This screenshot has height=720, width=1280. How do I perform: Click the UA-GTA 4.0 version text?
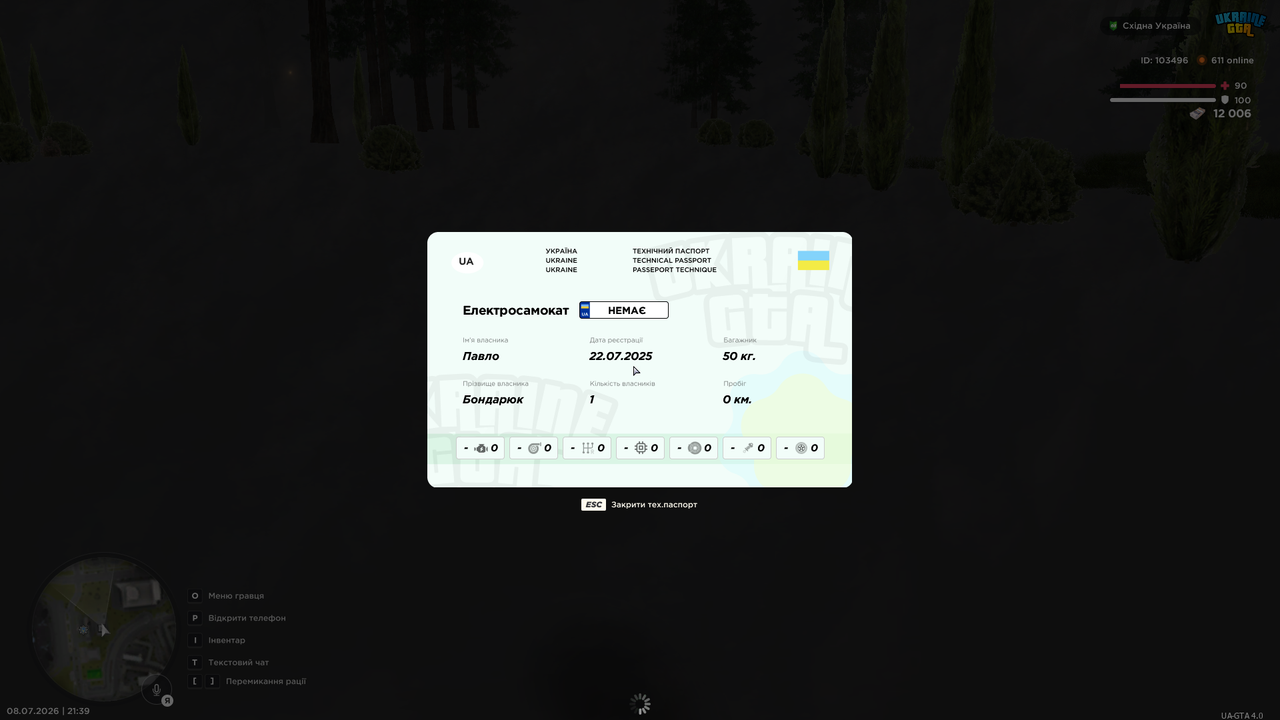click(1242, 715)
